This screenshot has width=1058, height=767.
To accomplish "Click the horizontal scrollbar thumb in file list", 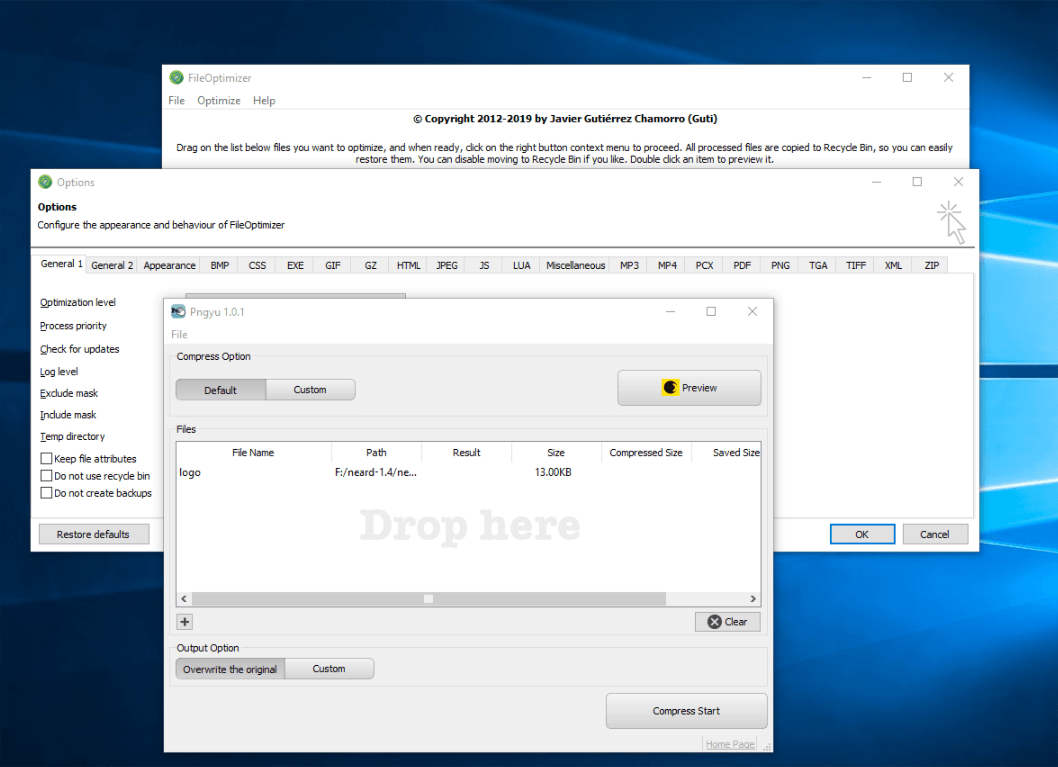I will click(428, 599).
